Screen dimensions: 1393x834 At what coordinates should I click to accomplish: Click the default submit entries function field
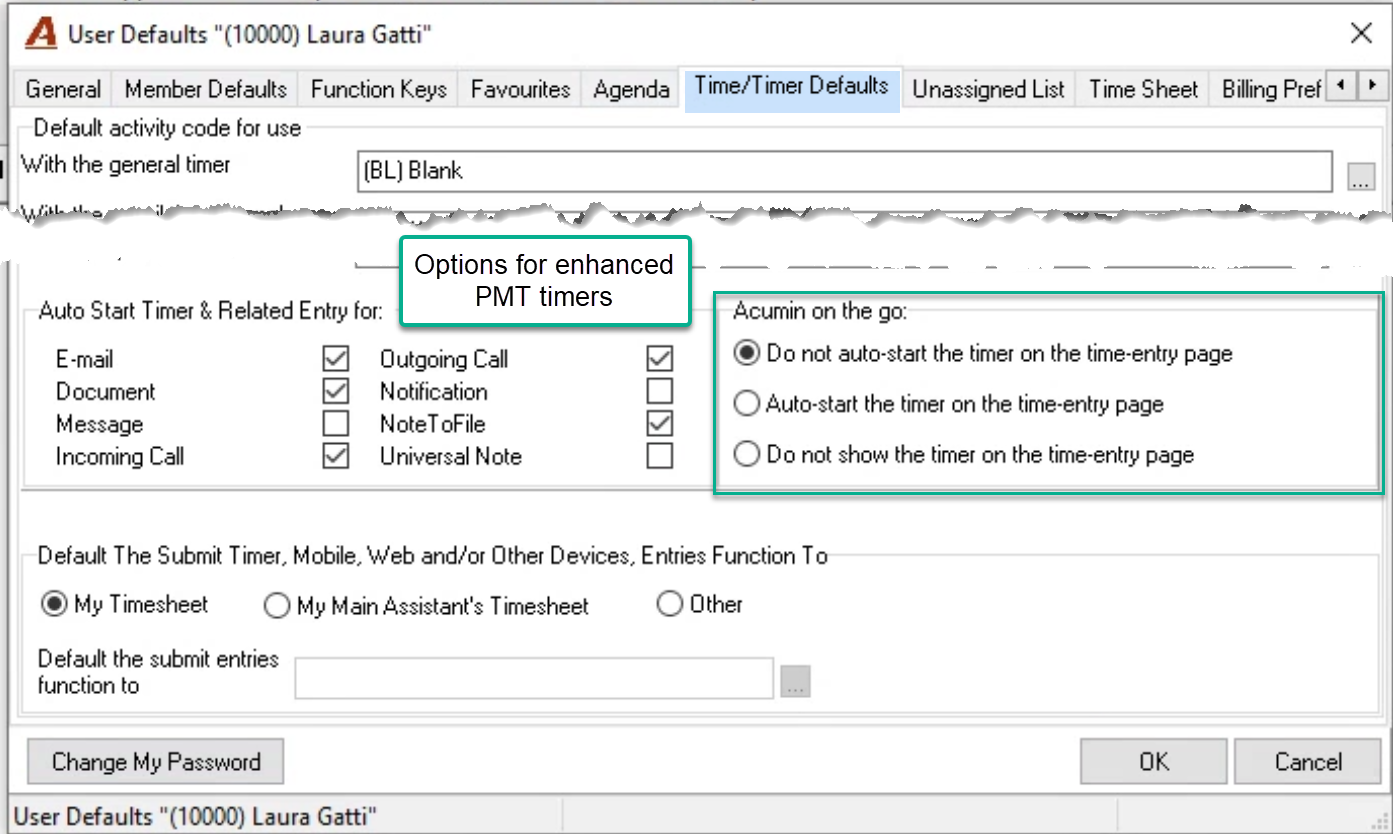534,678
